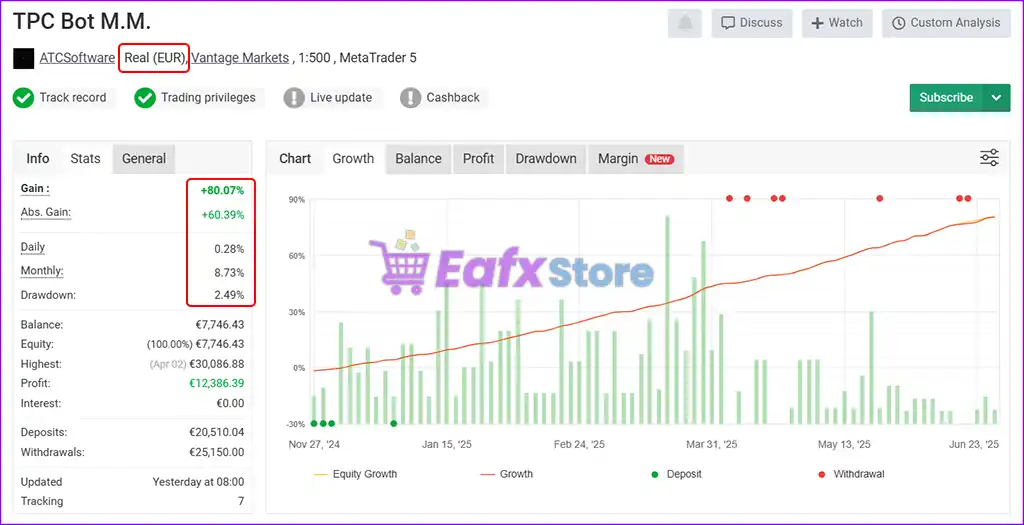Switch to the Balance chart tab
This screenshot has width=1024, height=525.
(418, 159)
